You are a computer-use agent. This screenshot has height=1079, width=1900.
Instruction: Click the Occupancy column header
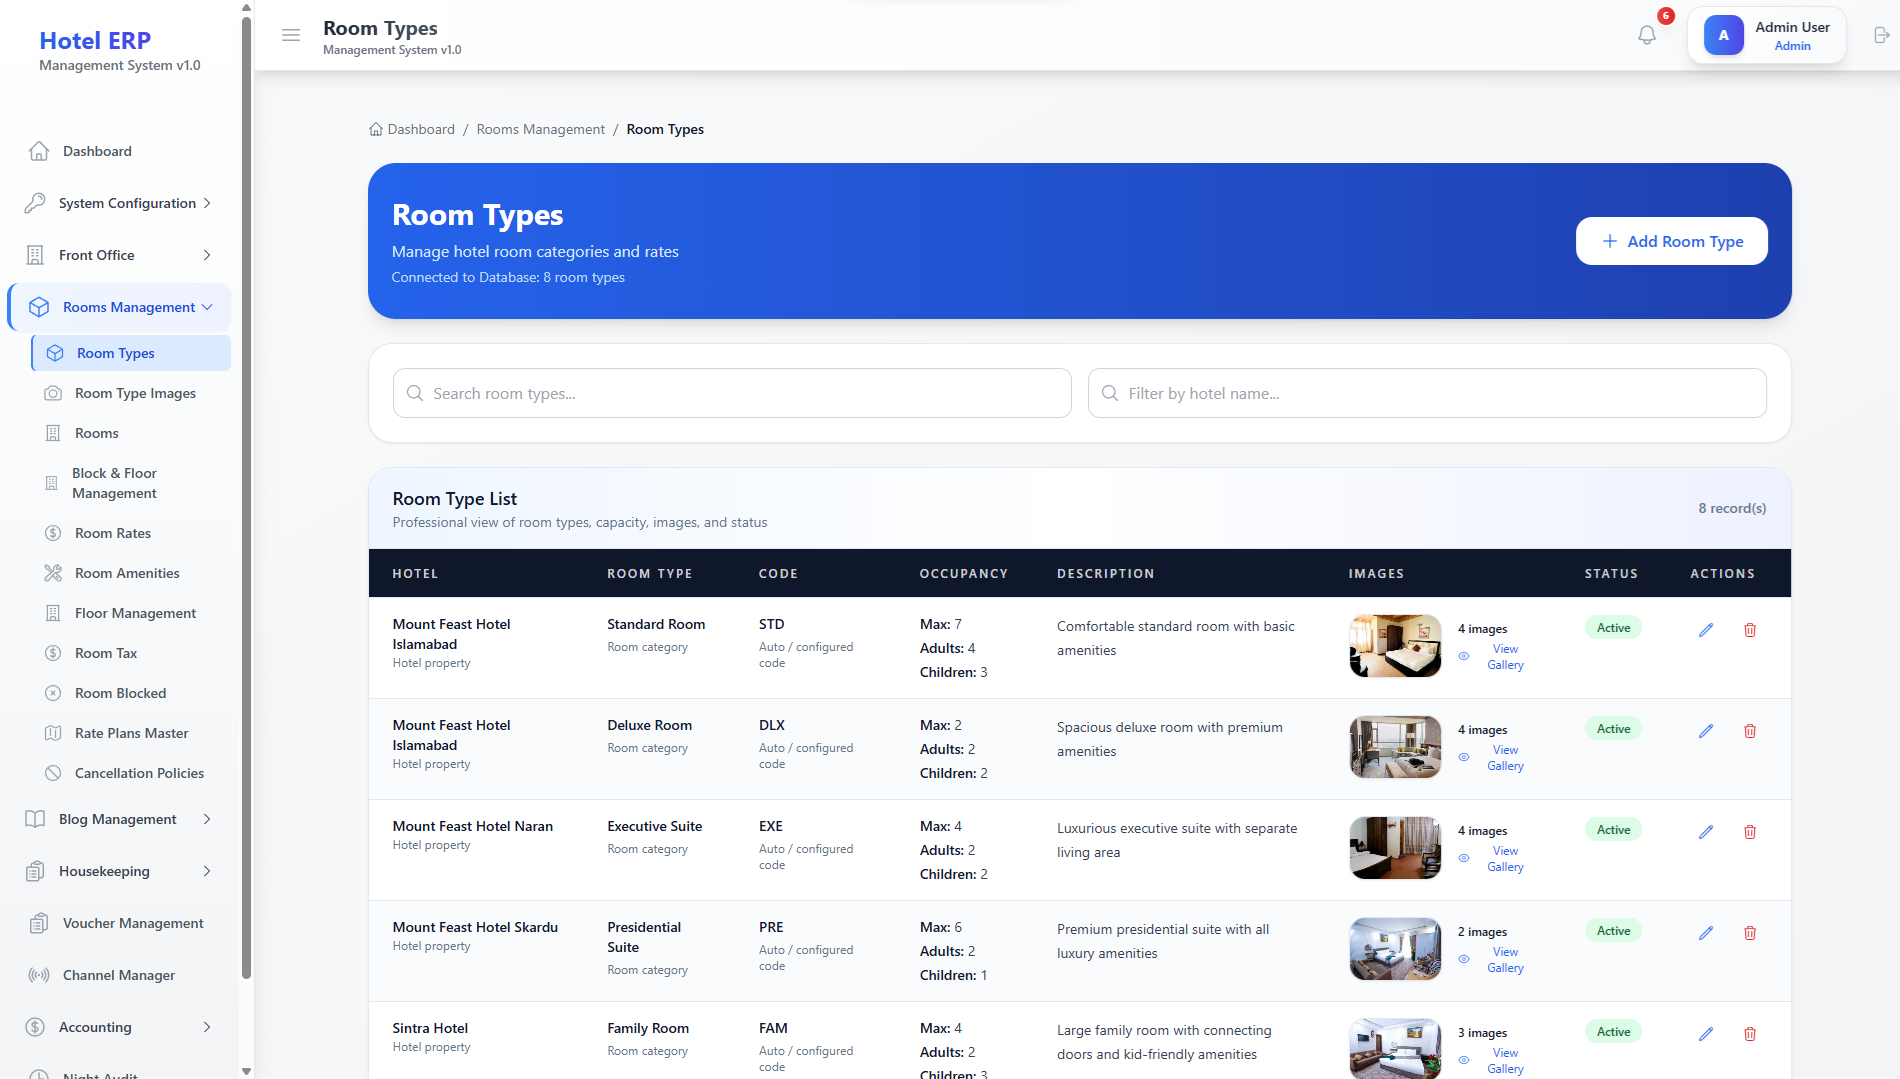click(x=963, y=574)
